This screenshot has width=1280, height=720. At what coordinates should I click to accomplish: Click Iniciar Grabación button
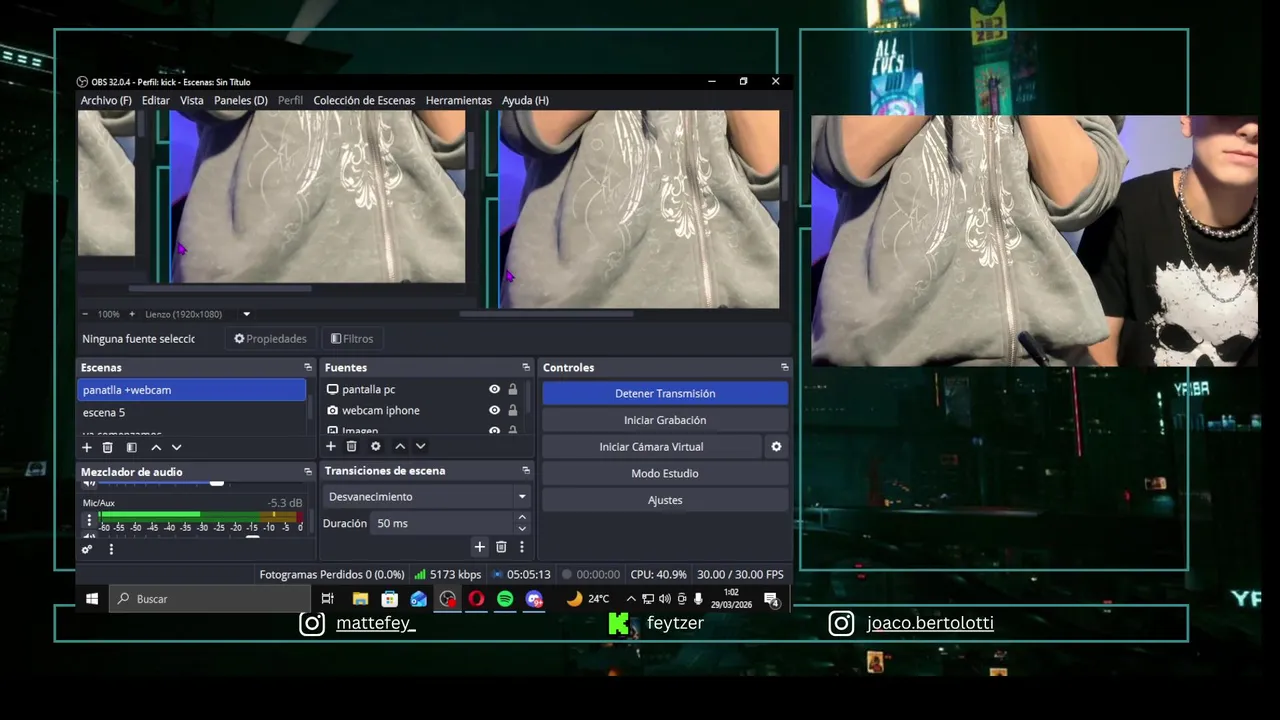(x=665, y=420)
